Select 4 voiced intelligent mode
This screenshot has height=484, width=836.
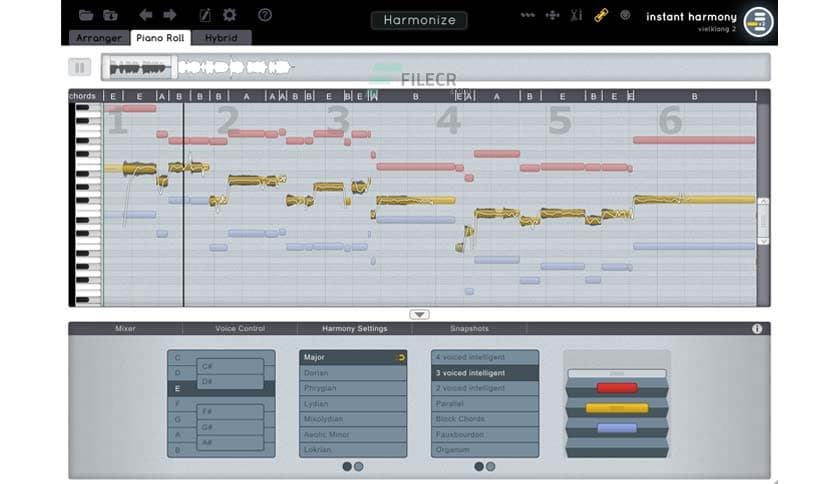(x=485, y=357)
